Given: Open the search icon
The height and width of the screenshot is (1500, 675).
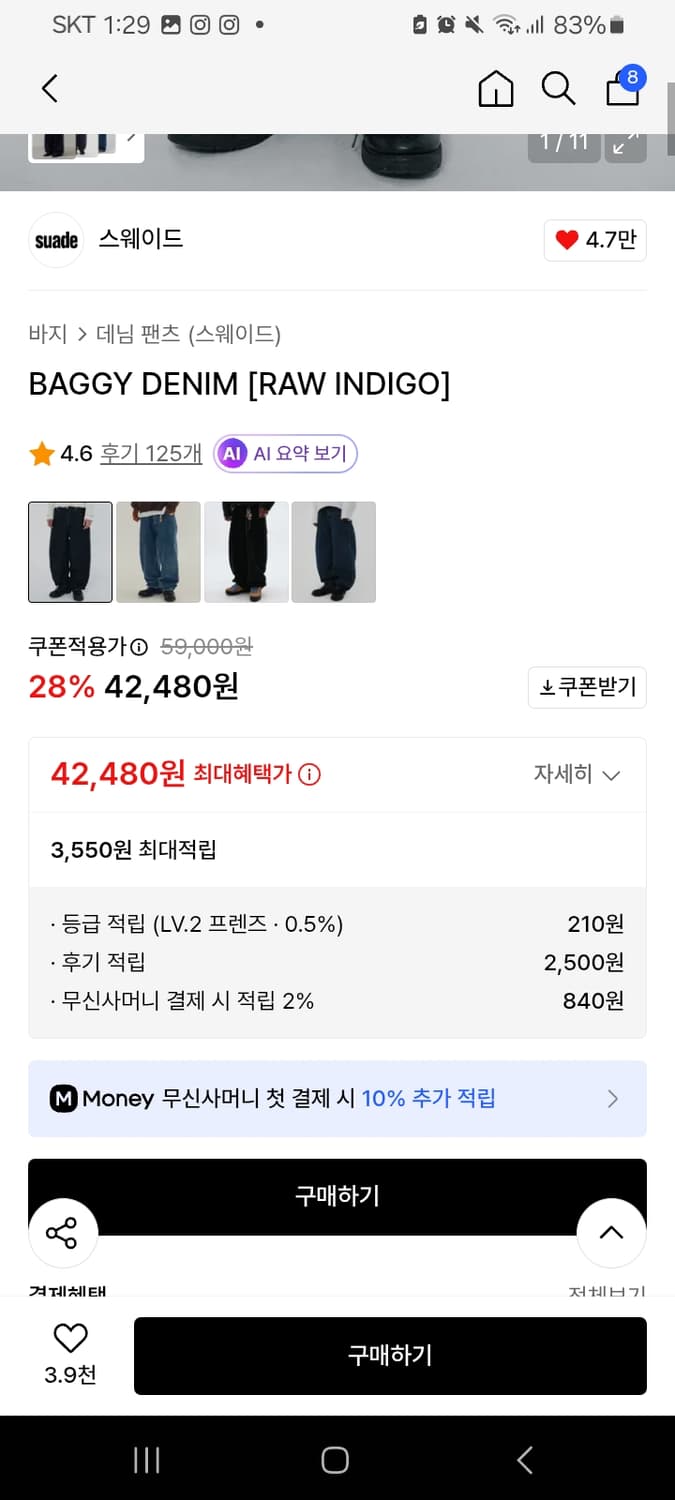Looking at the screenshot, I should (558, 88).
